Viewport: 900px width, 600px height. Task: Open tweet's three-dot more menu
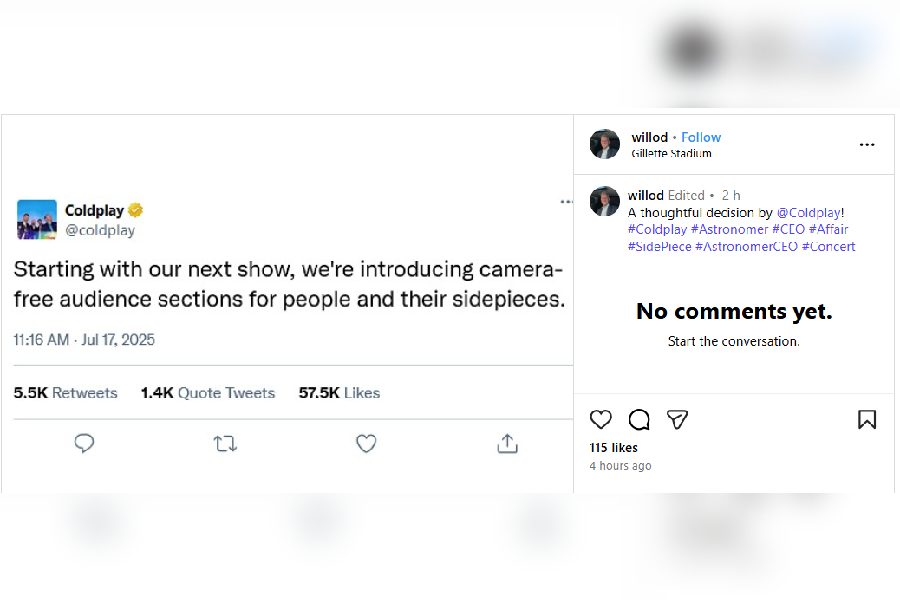(x=566, y=201)
